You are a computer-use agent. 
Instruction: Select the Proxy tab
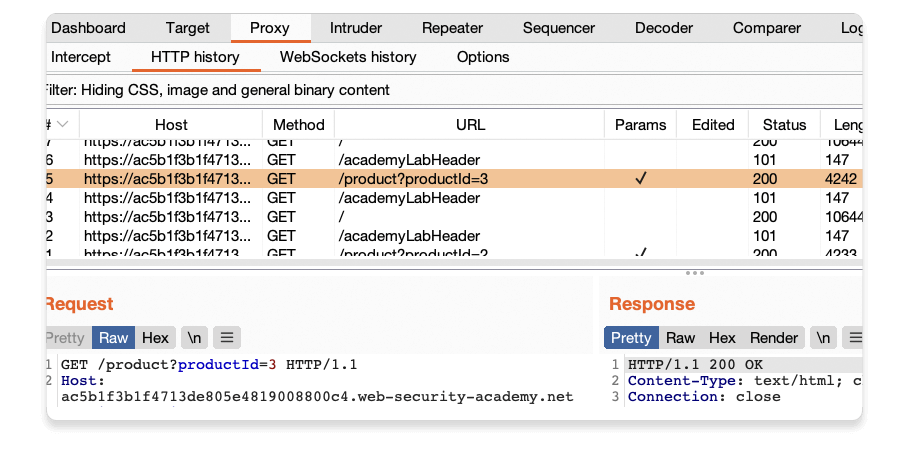pyautogui.click(x=270, y=28)
